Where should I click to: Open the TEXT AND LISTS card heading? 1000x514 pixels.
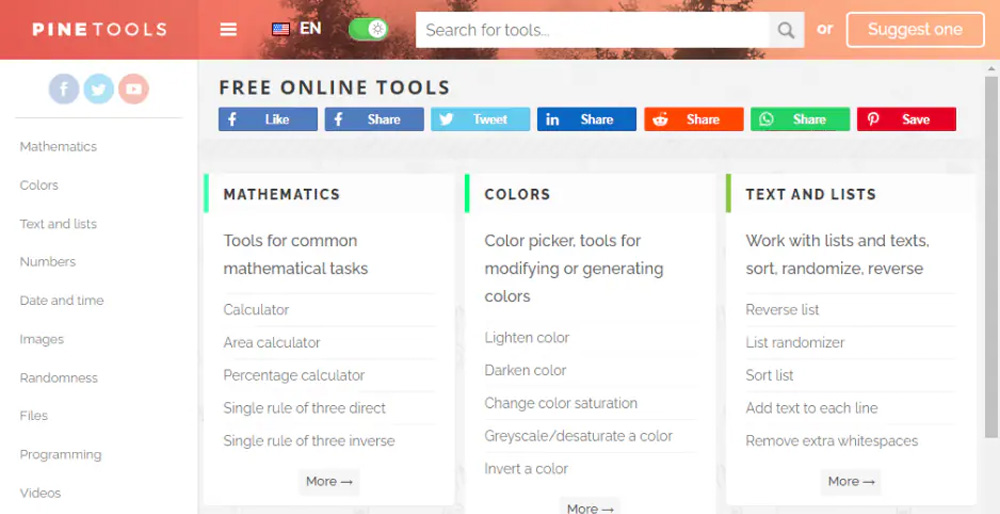(x=811, y=195)
